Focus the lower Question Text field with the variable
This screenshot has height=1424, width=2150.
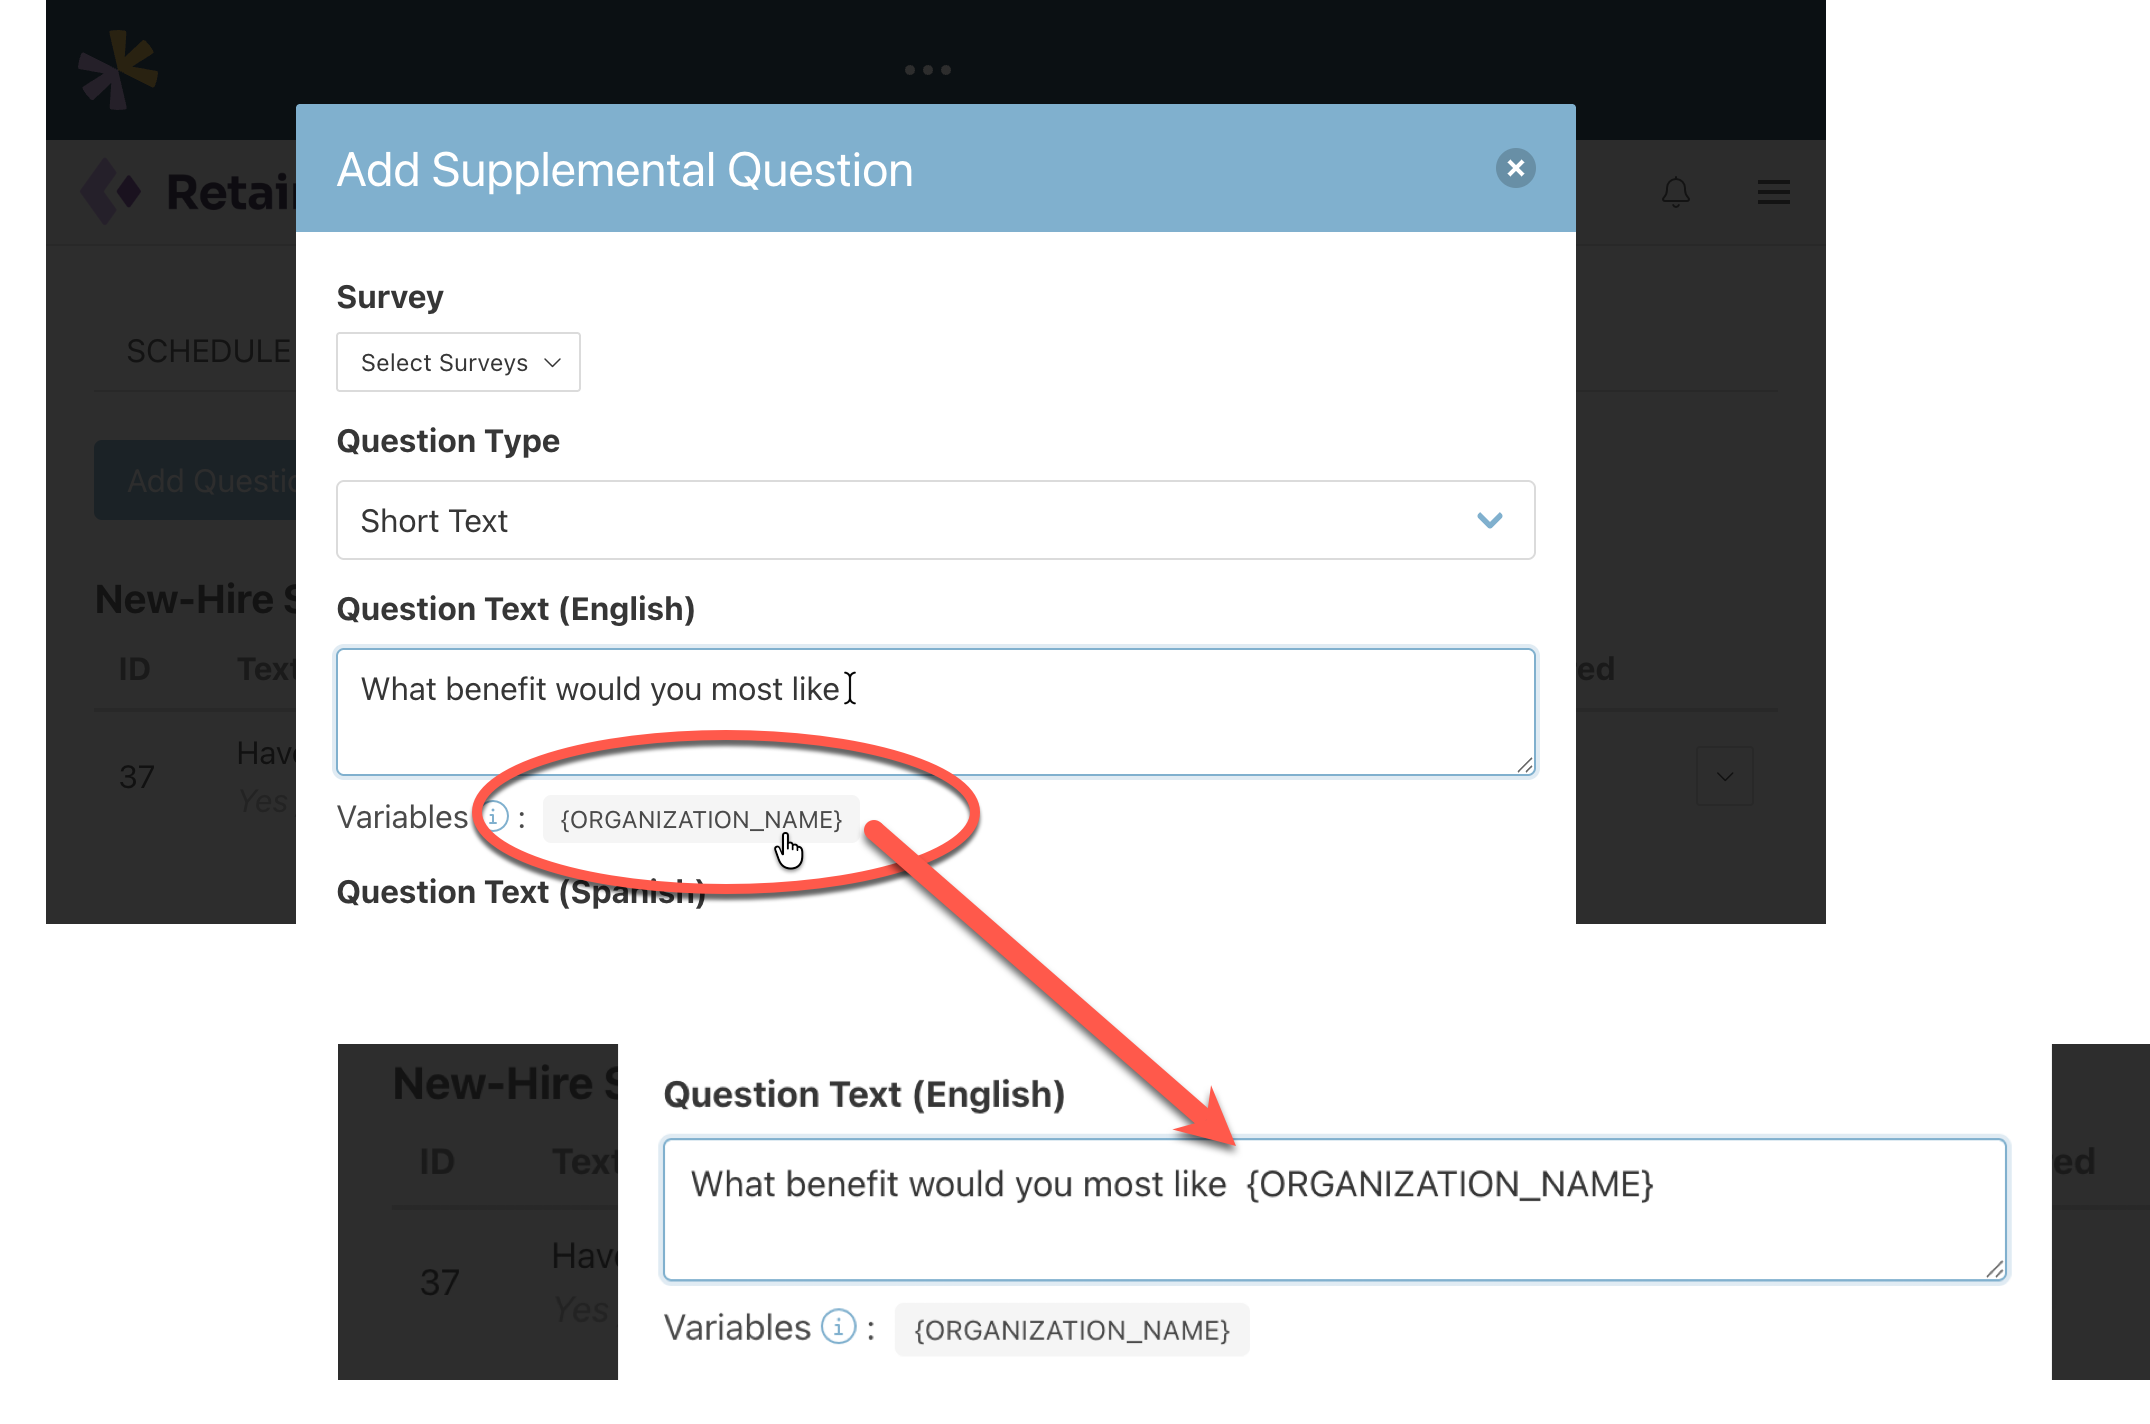(x=1334, y=1209)
